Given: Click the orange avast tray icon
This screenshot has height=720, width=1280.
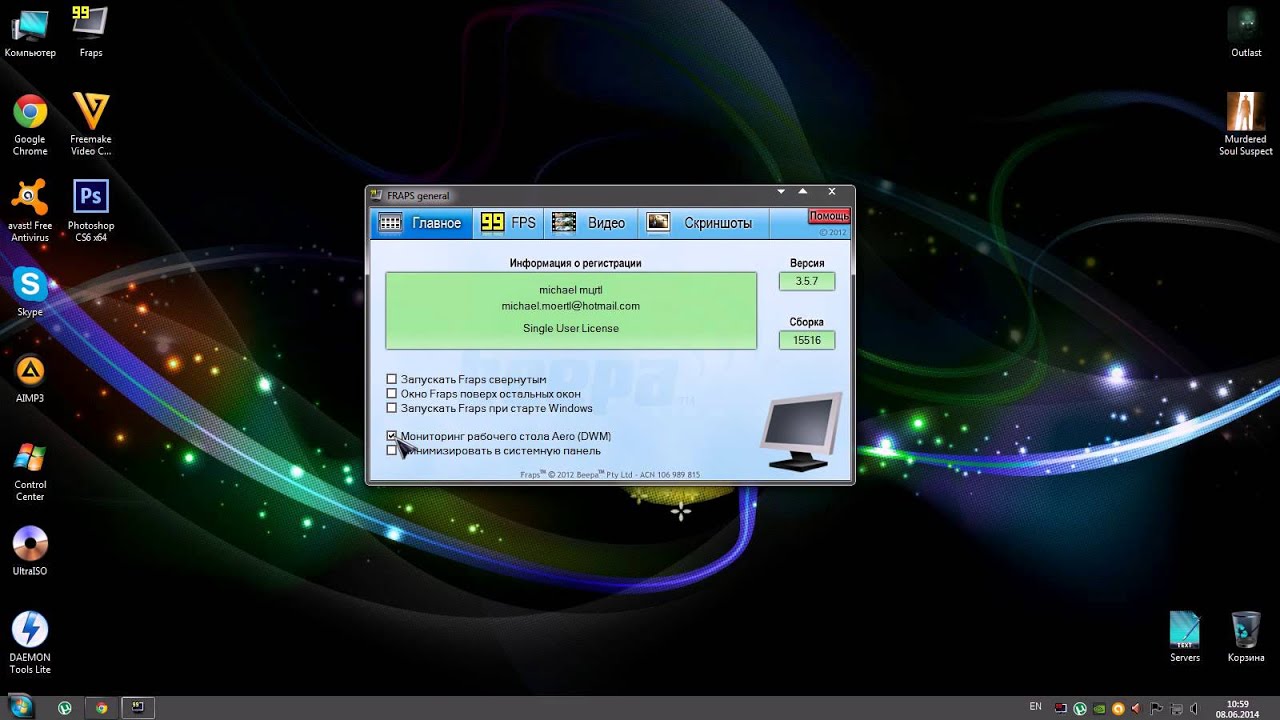Looking at the screenshot, I should click(x=1119, y=709).
